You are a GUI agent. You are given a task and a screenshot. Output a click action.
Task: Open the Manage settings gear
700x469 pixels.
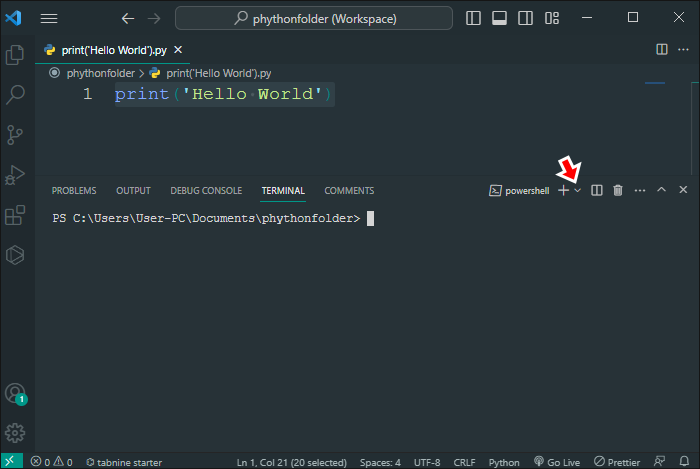(x=15, y=433)
